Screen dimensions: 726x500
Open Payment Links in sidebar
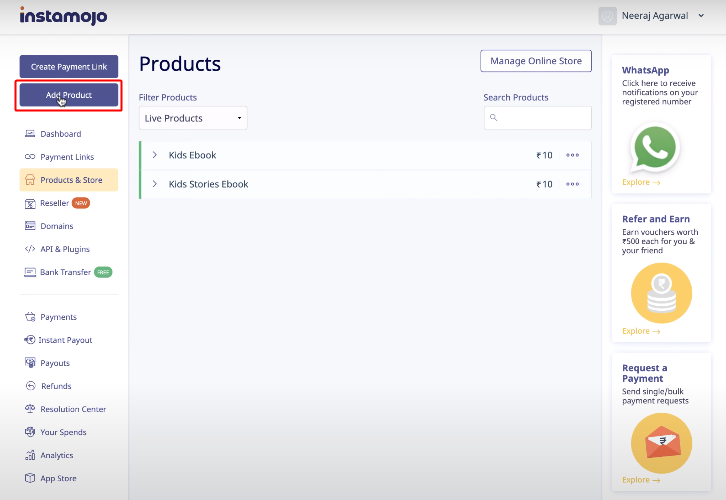[x=66, y=157]
